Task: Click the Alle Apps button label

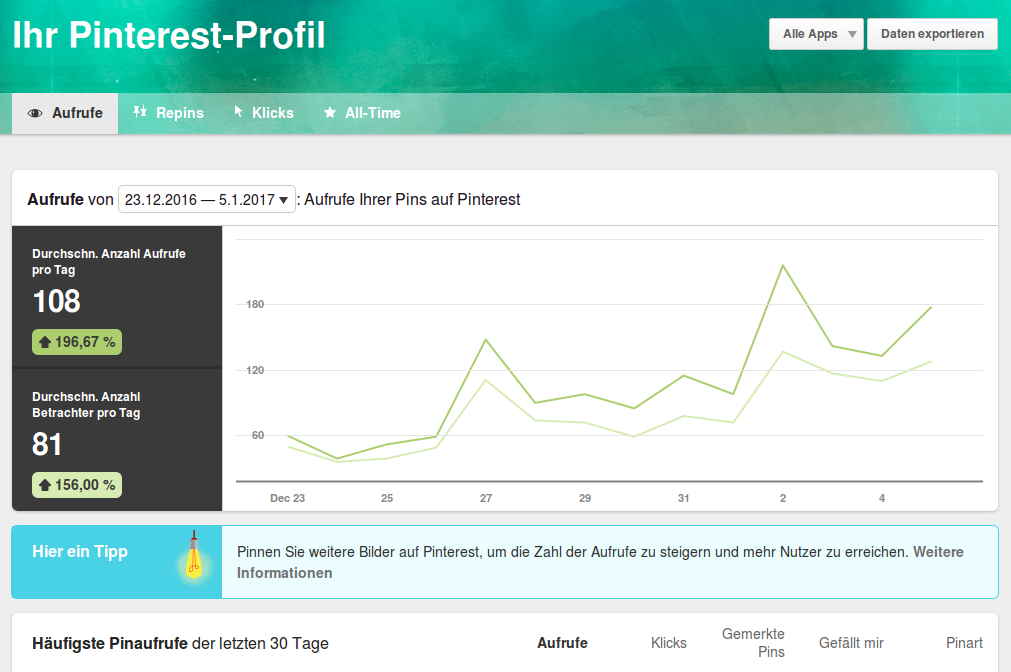Action: click(x=810, y=34)
